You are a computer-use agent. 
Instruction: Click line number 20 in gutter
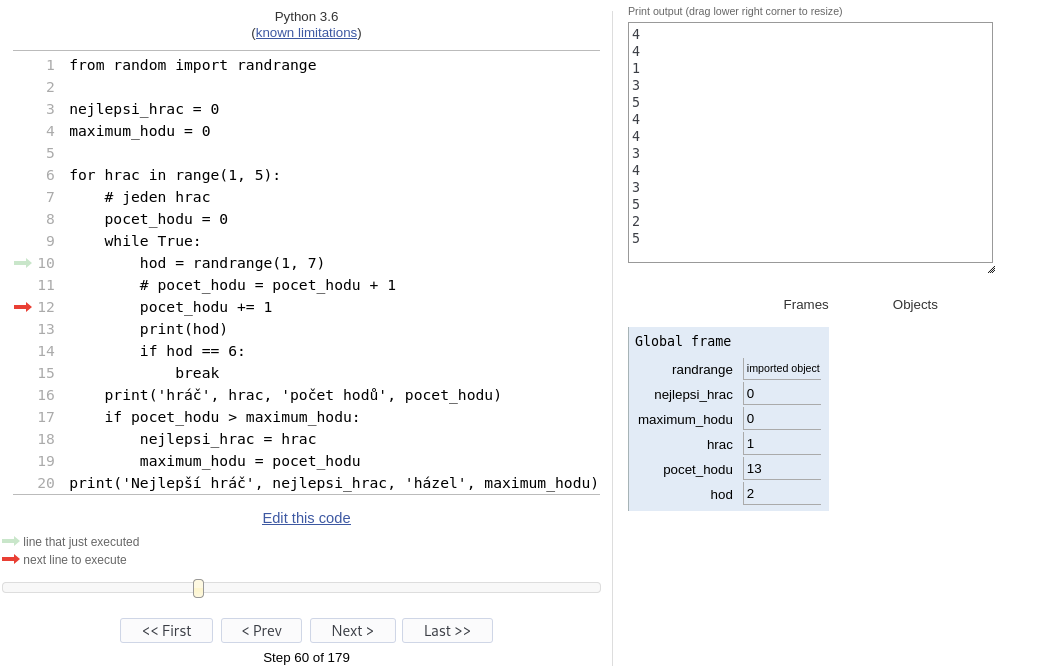click(x=46, y=483)
